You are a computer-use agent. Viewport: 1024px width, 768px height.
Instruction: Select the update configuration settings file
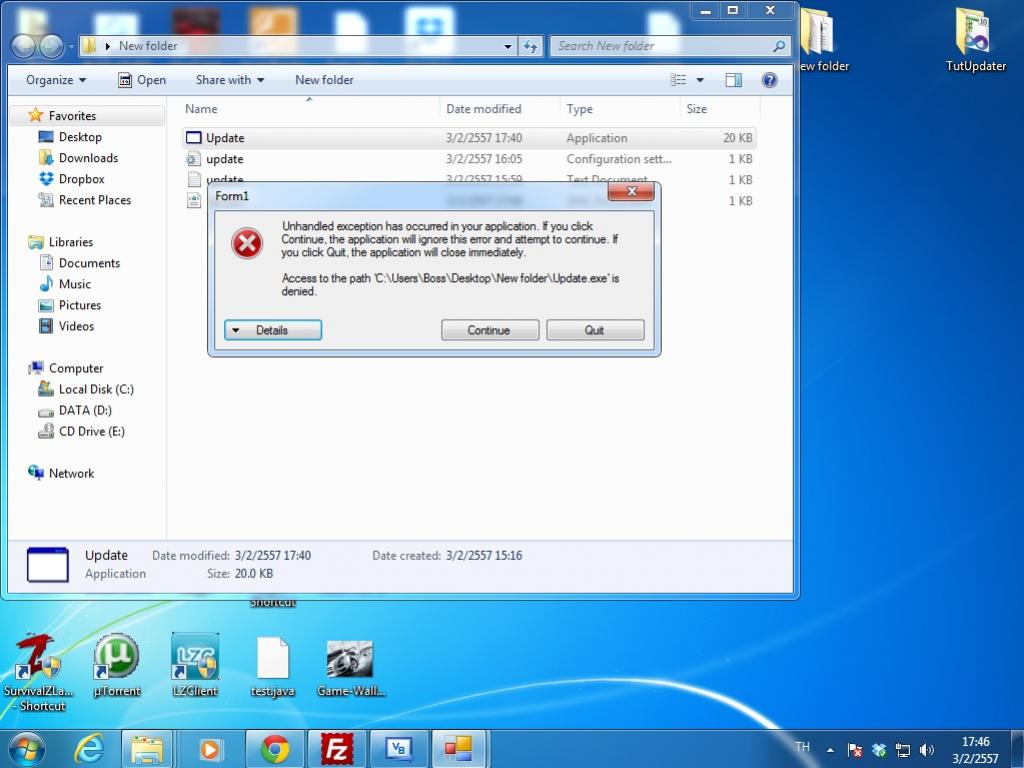click(x=469, y=159)
